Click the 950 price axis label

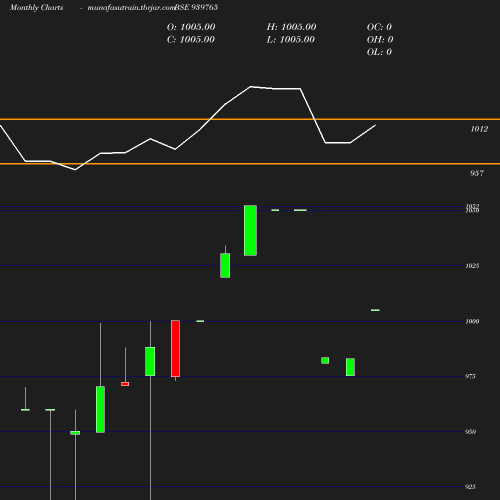(470, 432)
